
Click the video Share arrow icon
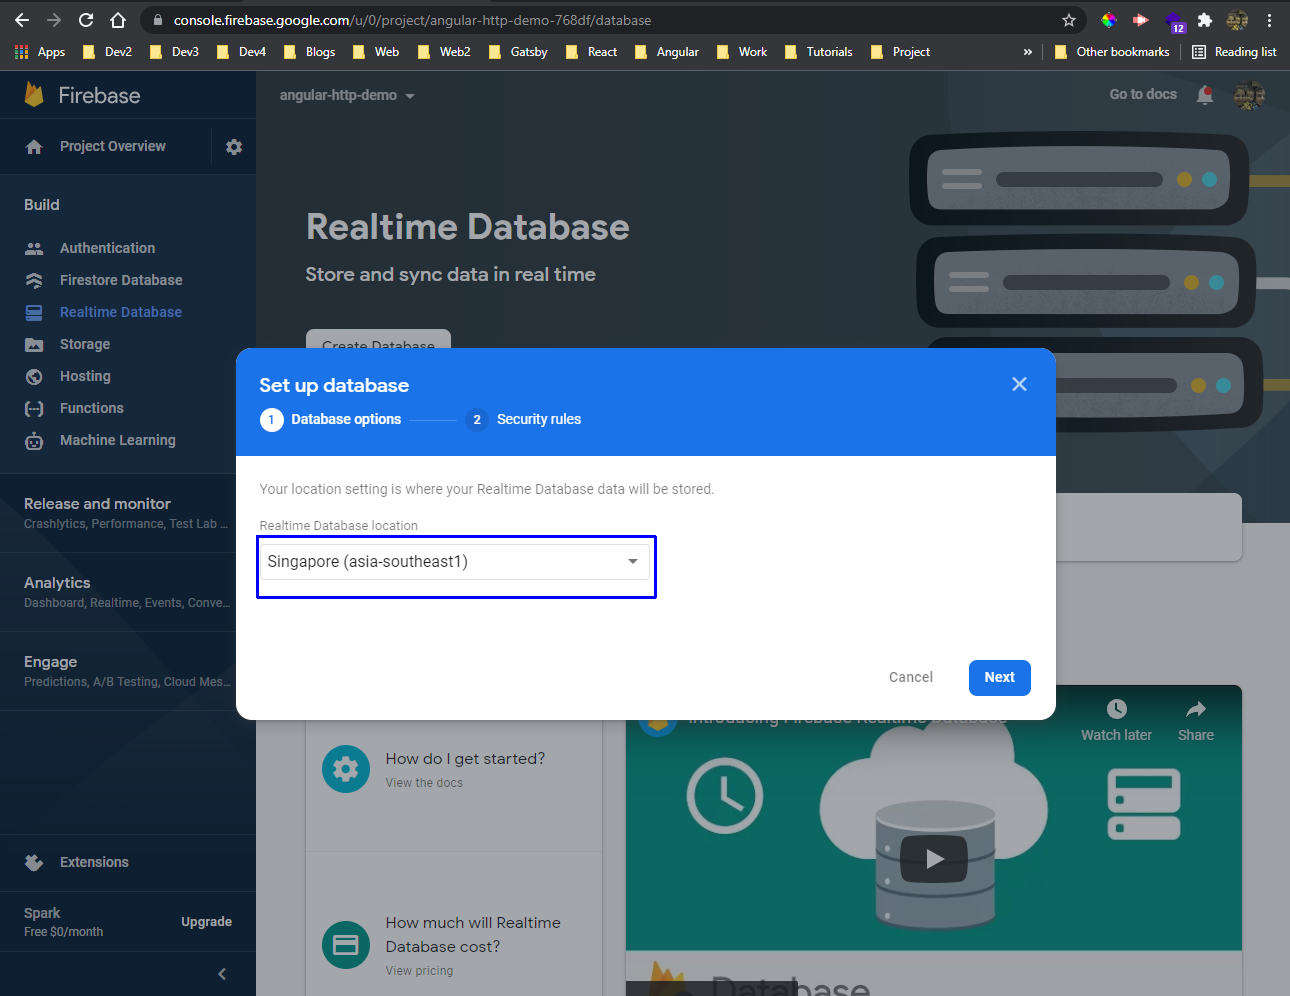click(1195, 709)
